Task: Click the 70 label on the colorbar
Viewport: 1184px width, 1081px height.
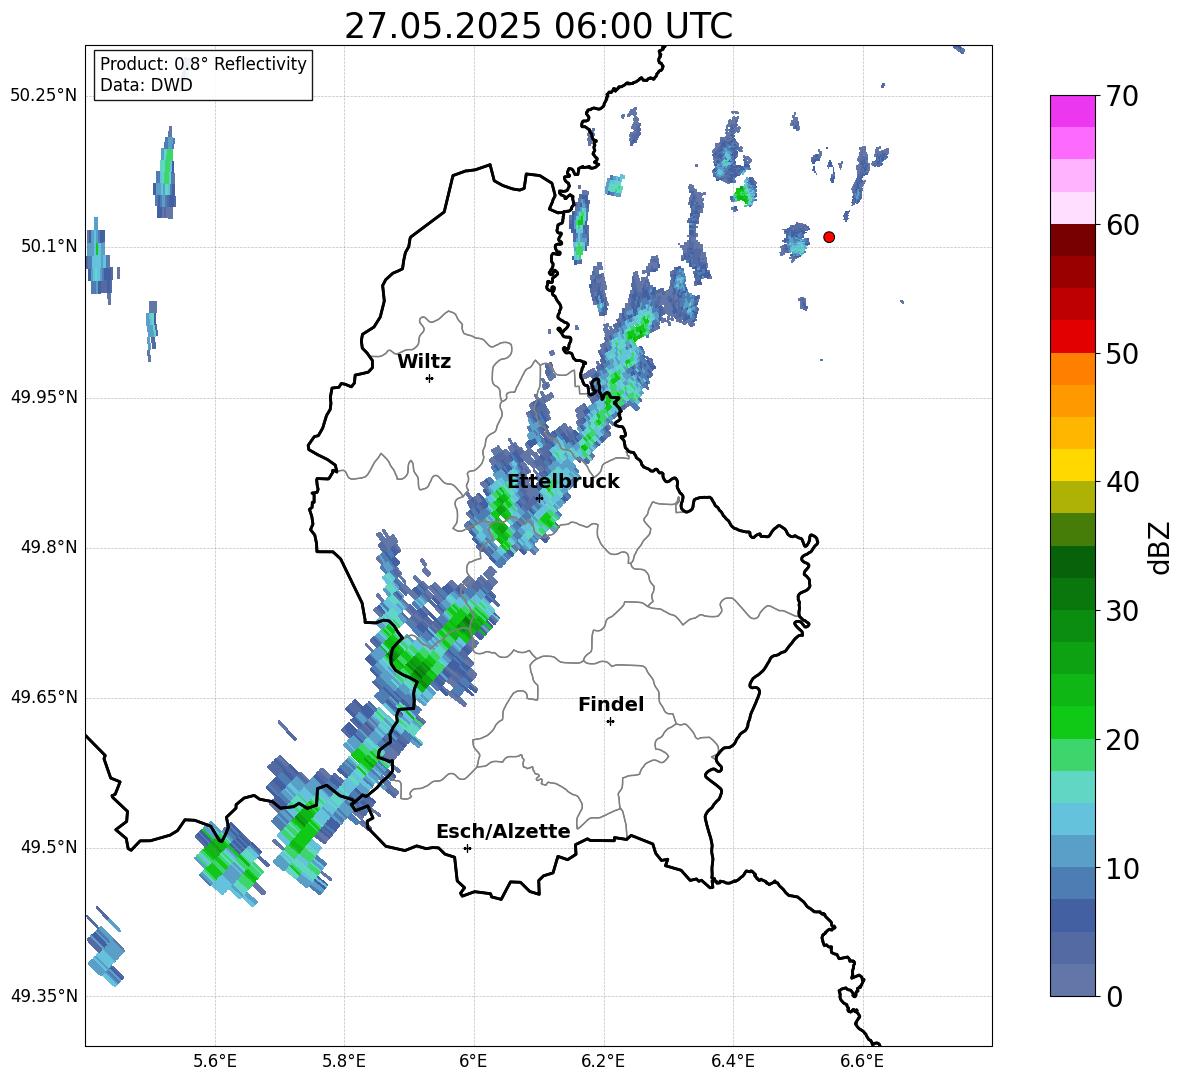Action: [1121, 97]
